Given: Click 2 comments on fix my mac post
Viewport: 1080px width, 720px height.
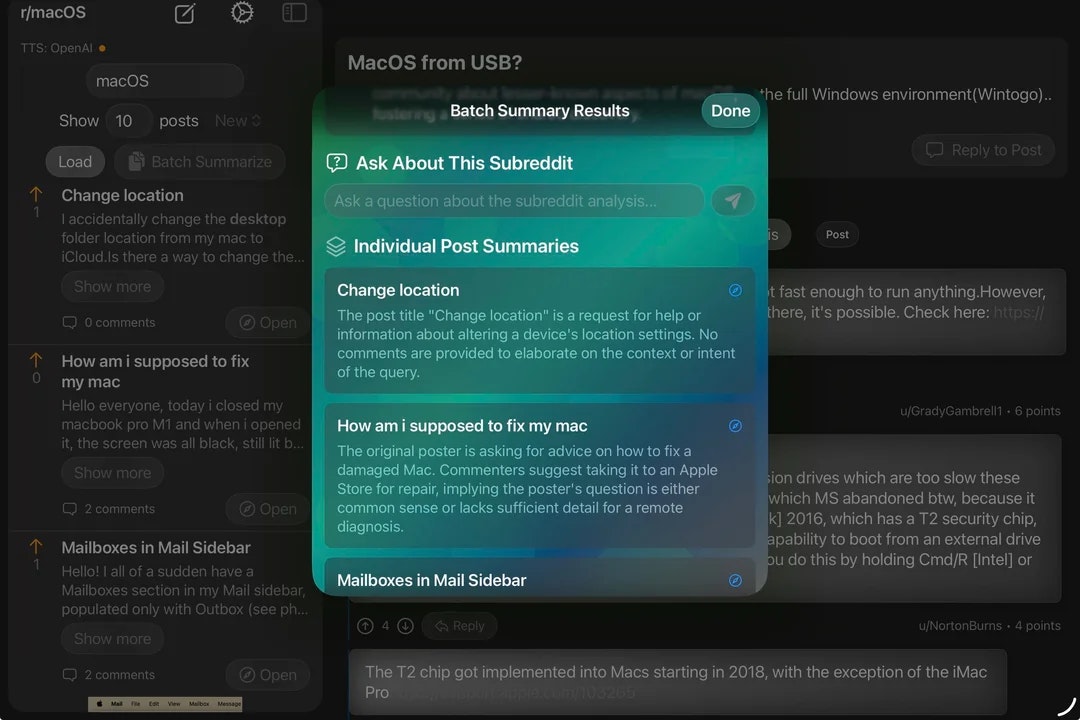Looking at the screenshot, I should pos(109,508).
